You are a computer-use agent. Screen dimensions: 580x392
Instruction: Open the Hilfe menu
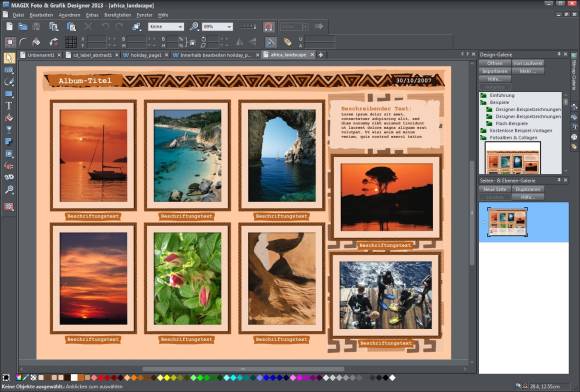coord(163,15)
